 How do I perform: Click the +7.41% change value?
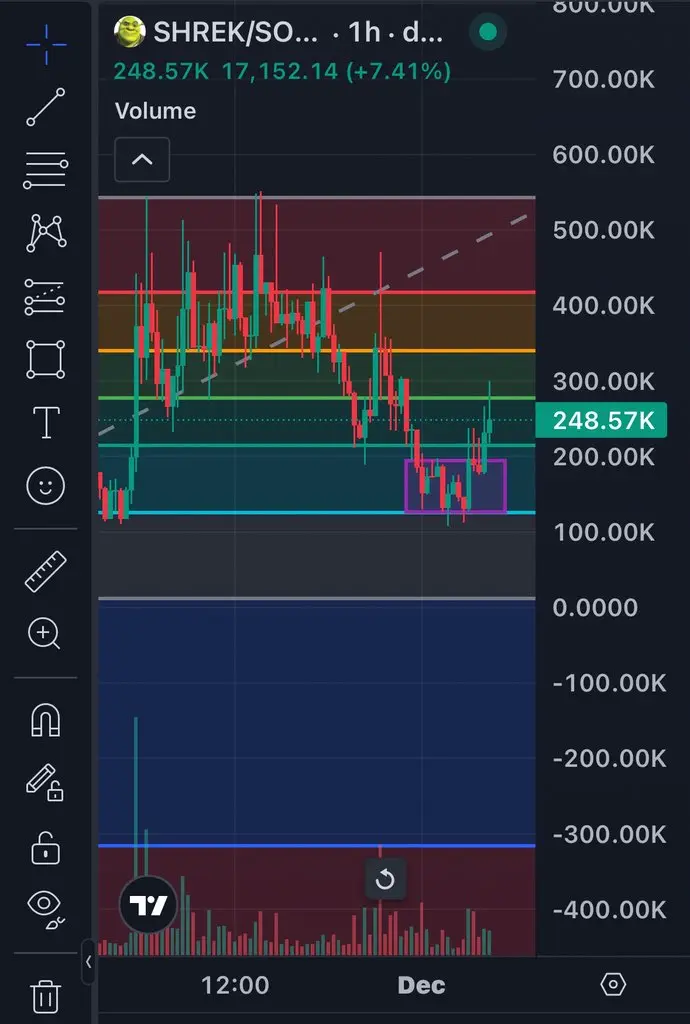[398, 71]
